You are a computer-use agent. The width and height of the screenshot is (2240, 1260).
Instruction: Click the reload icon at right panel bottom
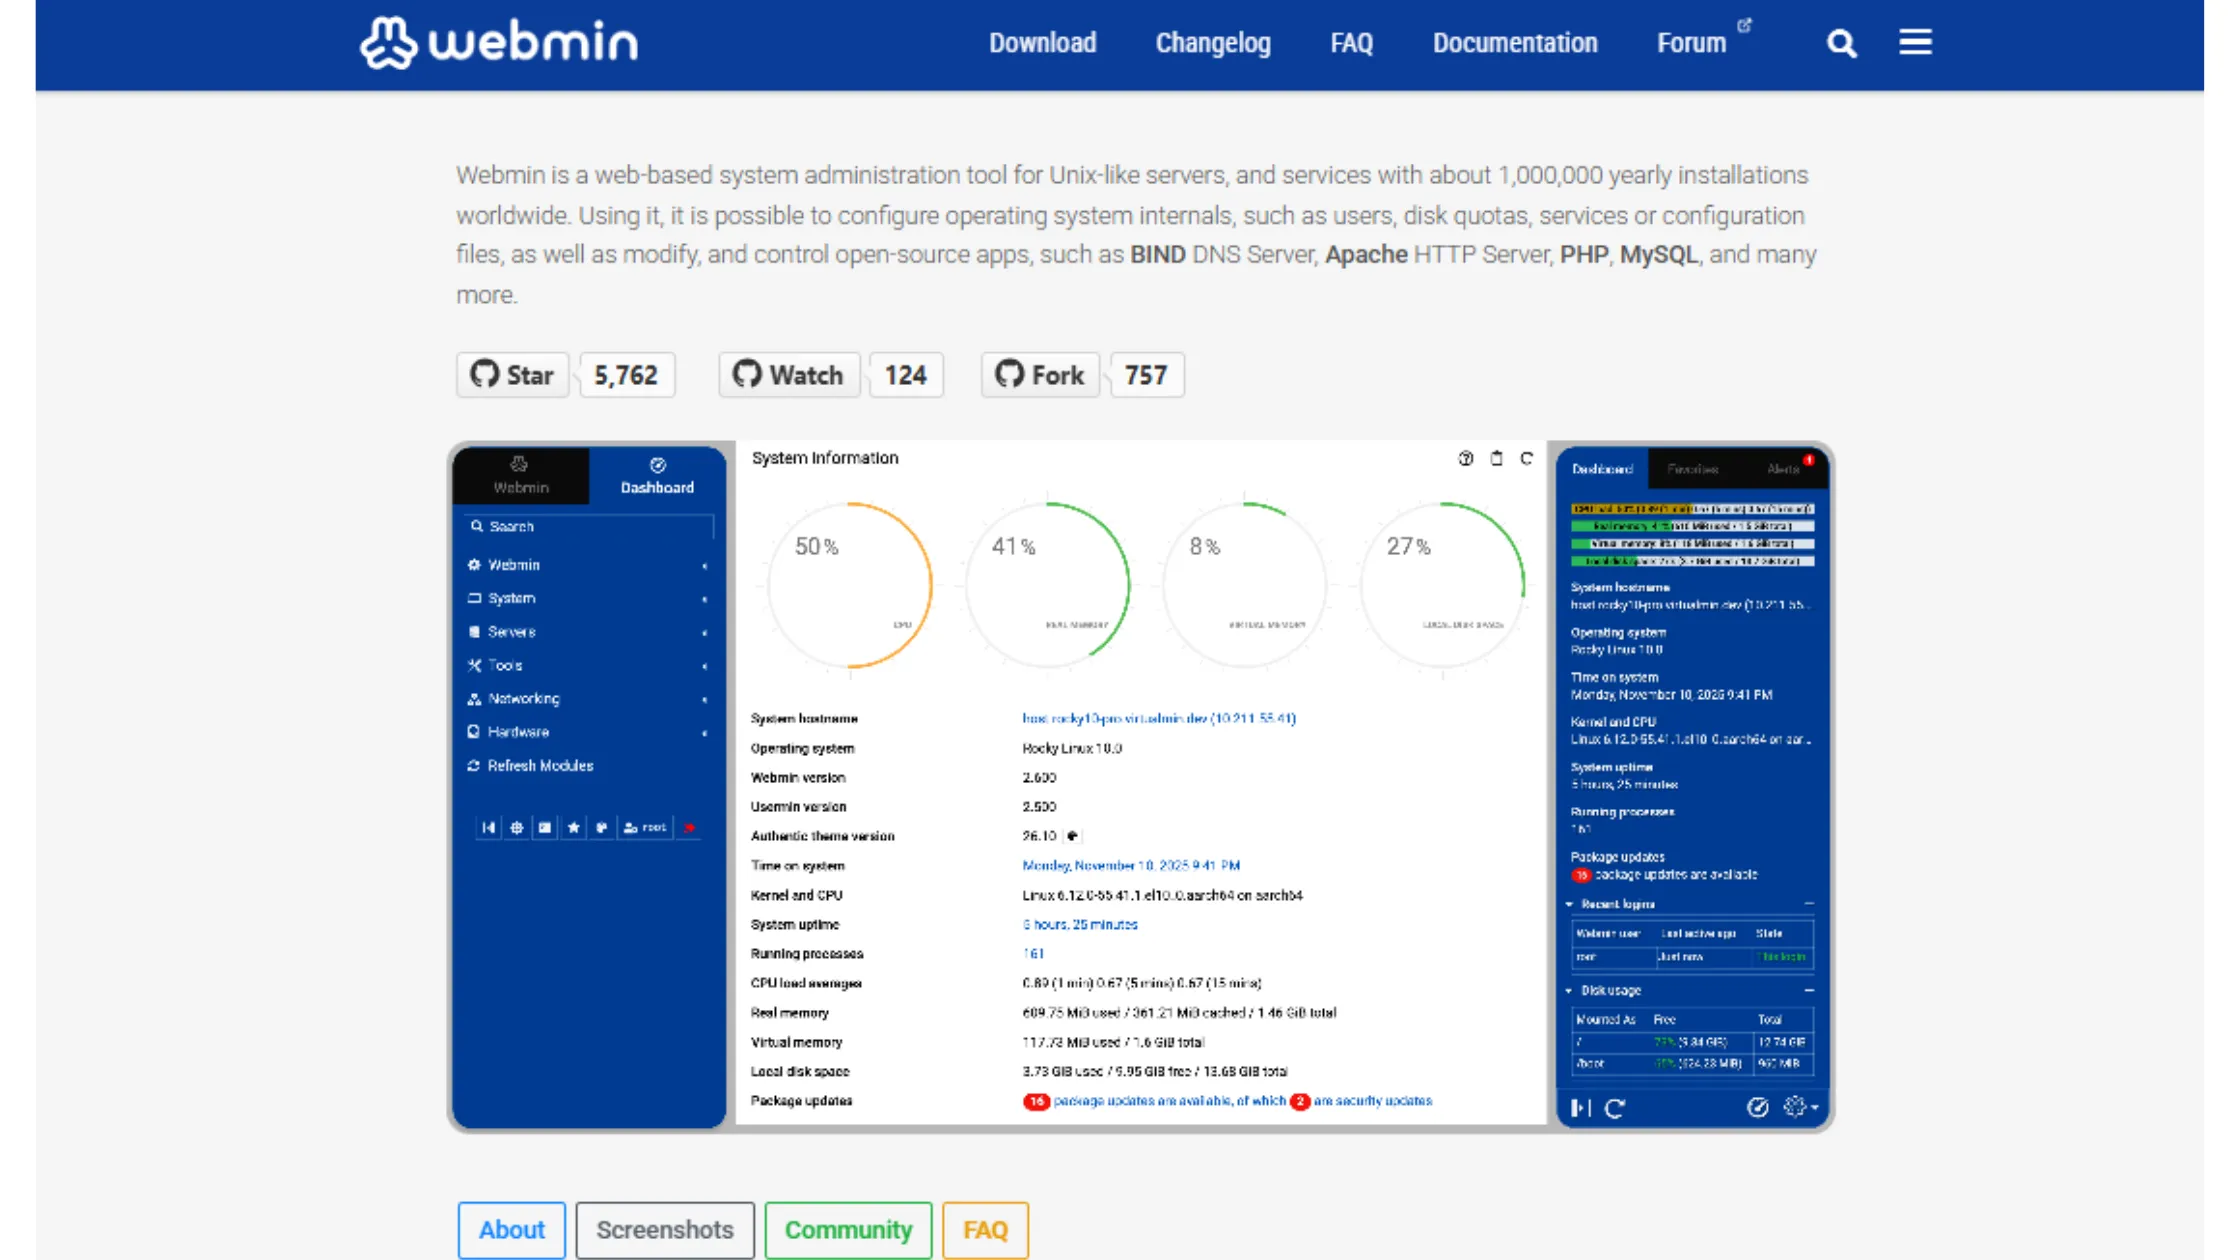click(1614, 1107)
